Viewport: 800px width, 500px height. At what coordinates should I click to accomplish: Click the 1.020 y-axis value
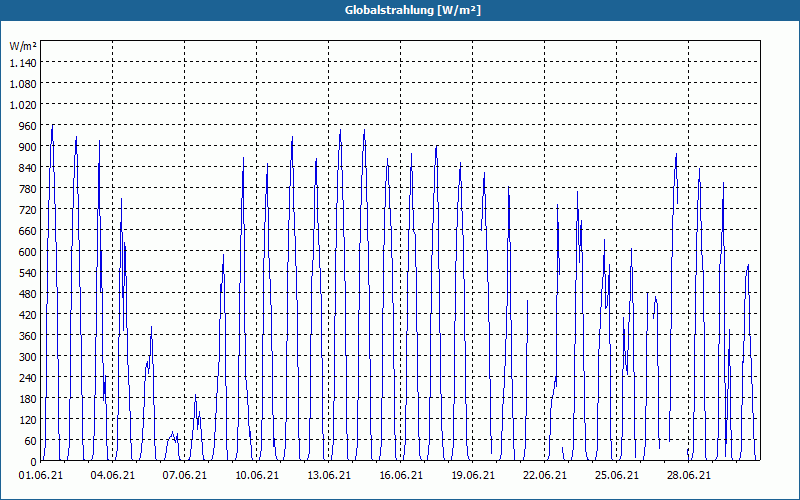click(x=23, y=105)
